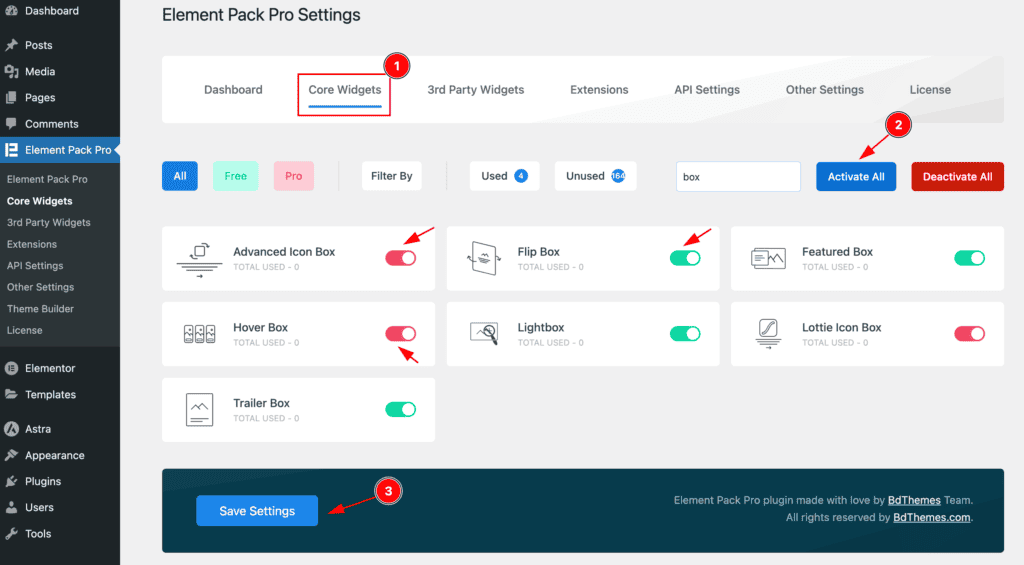Open the Filter By dropdown
Screen dimensions: 1024x565
[392, 176]
